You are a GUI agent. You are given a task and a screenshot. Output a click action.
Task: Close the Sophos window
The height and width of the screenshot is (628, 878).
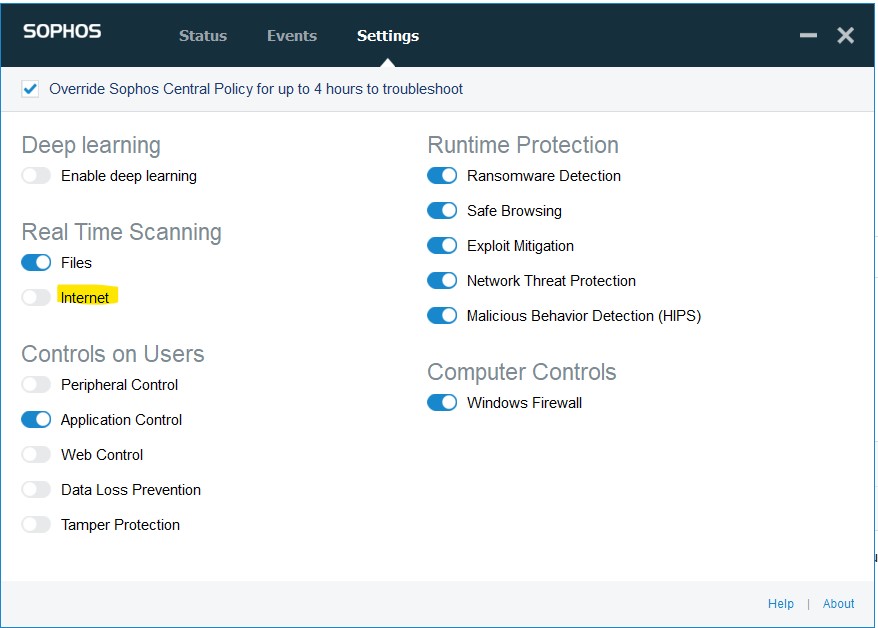846,35
